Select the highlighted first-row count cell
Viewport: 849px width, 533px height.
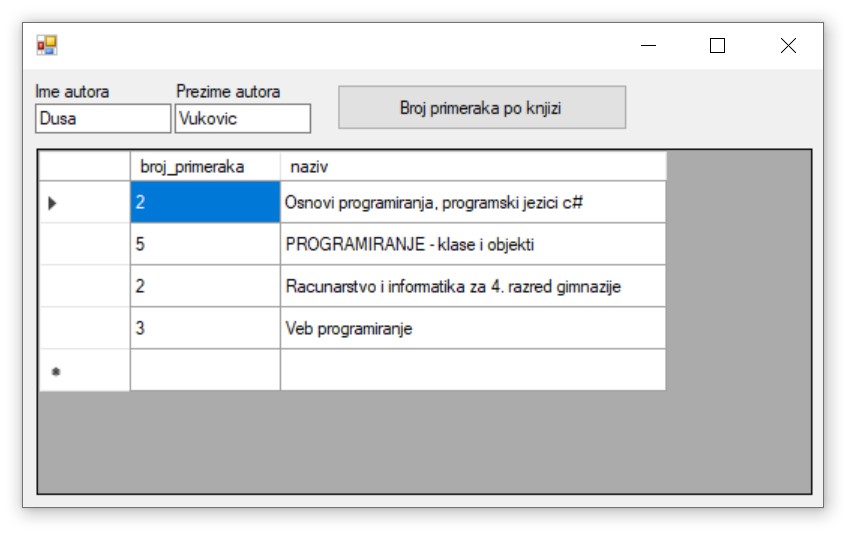[x=205, y=203]
